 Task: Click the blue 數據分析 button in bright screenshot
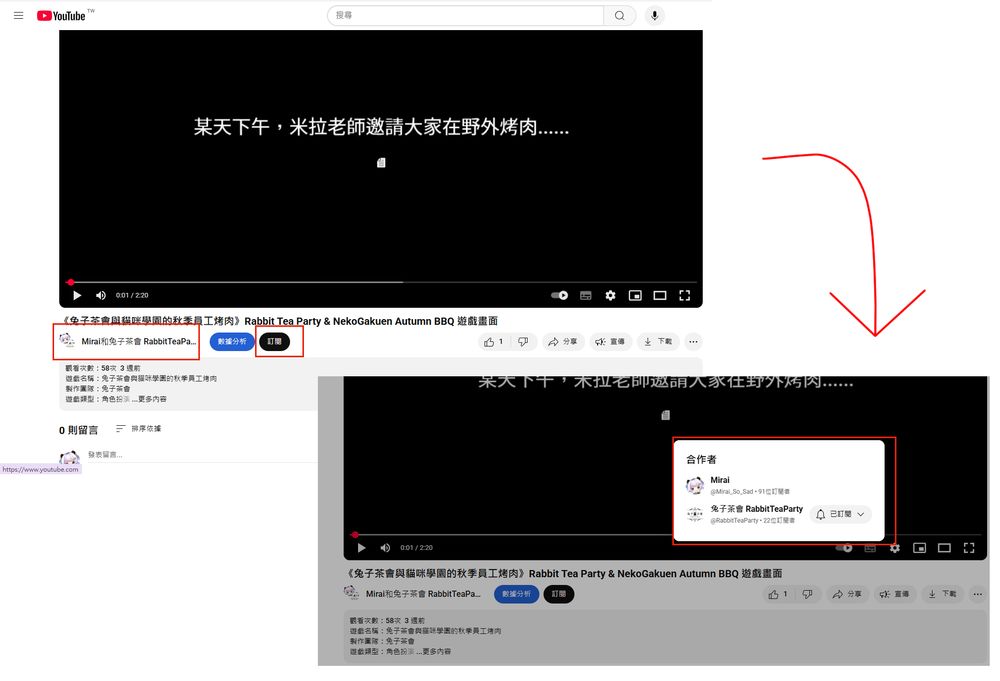(232, 341)
